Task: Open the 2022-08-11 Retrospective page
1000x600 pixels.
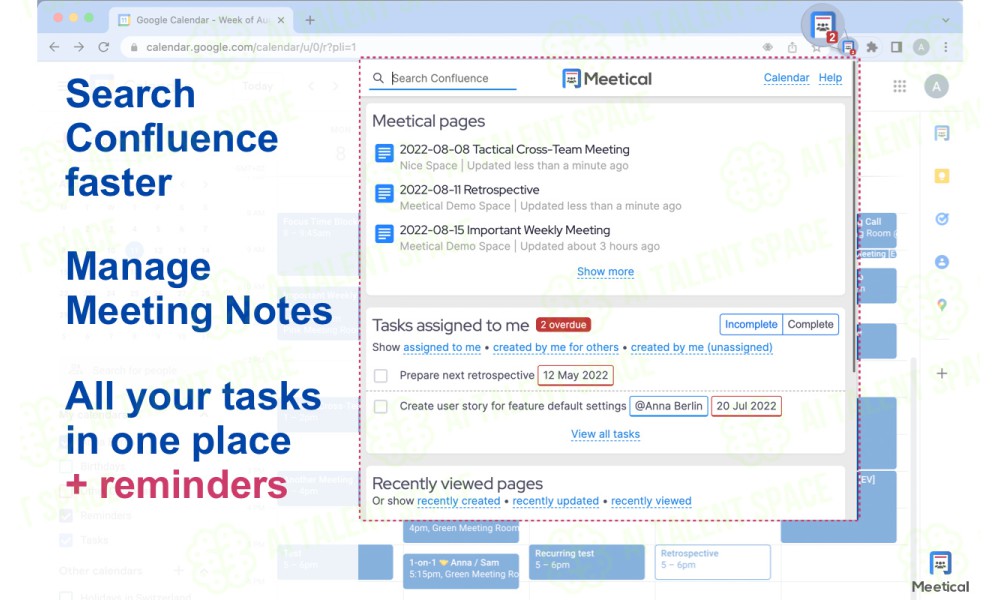Action: (469, 190)
